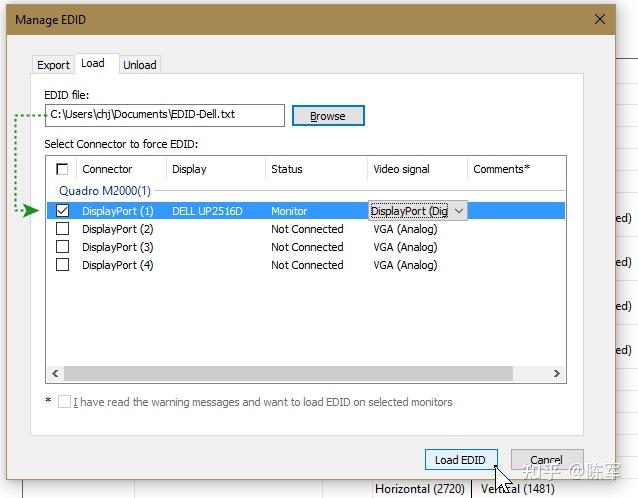Open the Video signal dropdown for DisplayPort (1)
This screenshot has width=638, height=498.
(458, 211)
